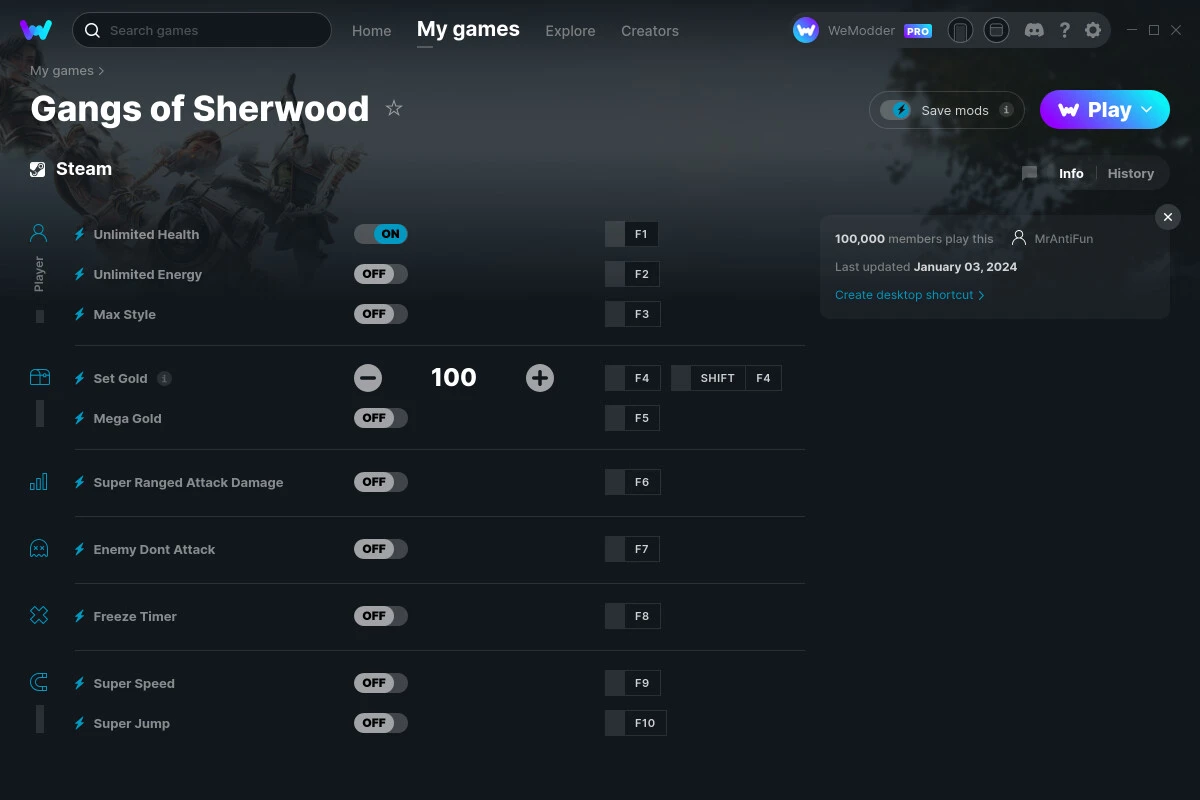Select the Player category icon in sidebar
1200x800 pixels.
38,232
